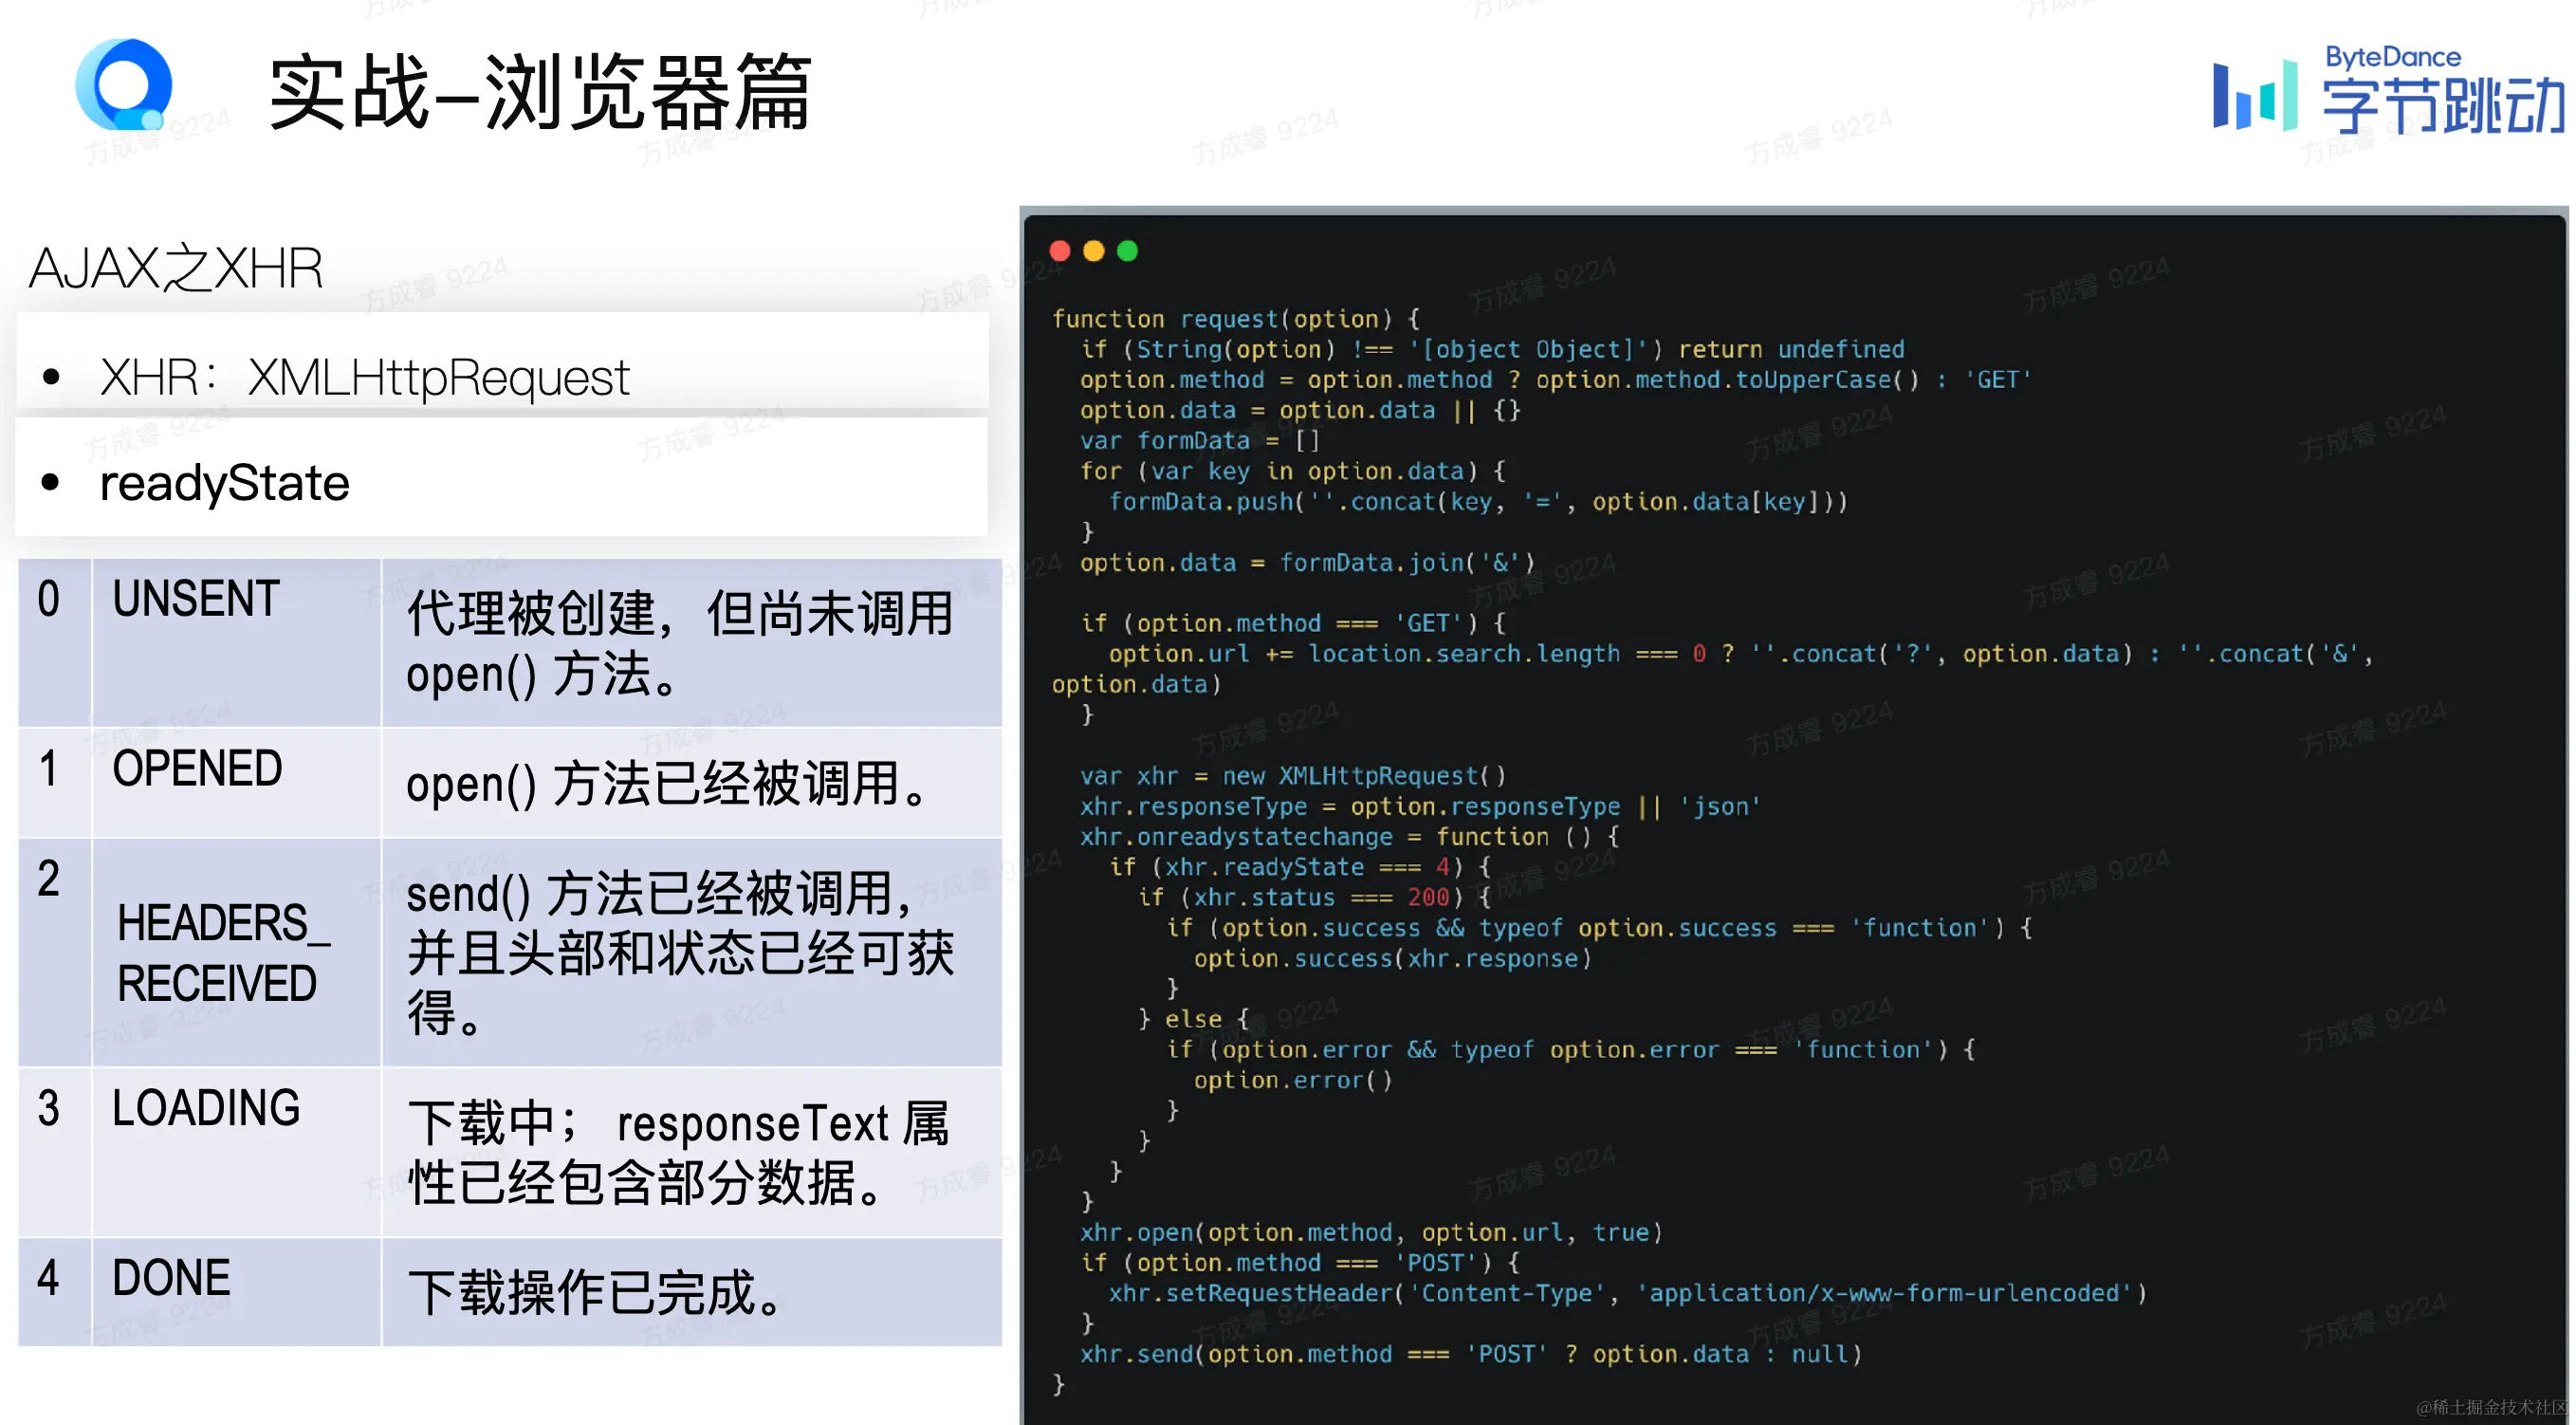Screen dimensions: 2576x1425
Task: Click the xhr.send code line
Action: coord(1470,1354)
